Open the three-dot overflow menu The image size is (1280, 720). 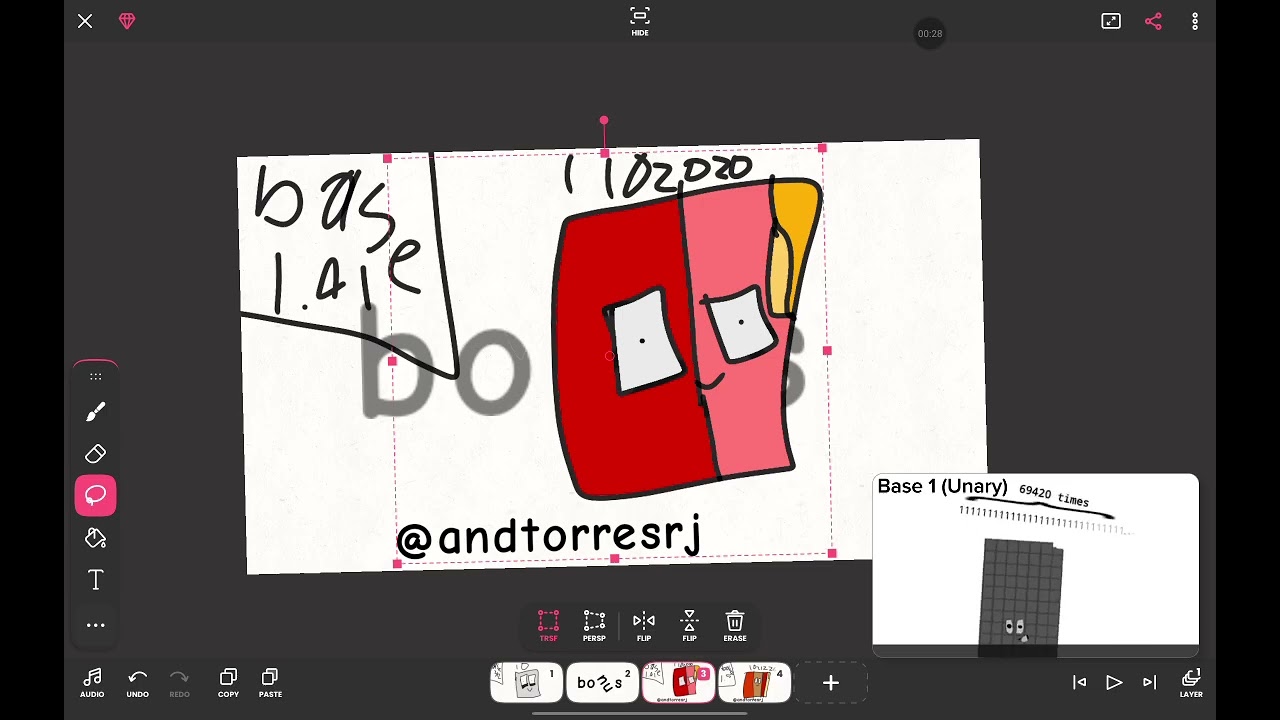pos(1195,21)
